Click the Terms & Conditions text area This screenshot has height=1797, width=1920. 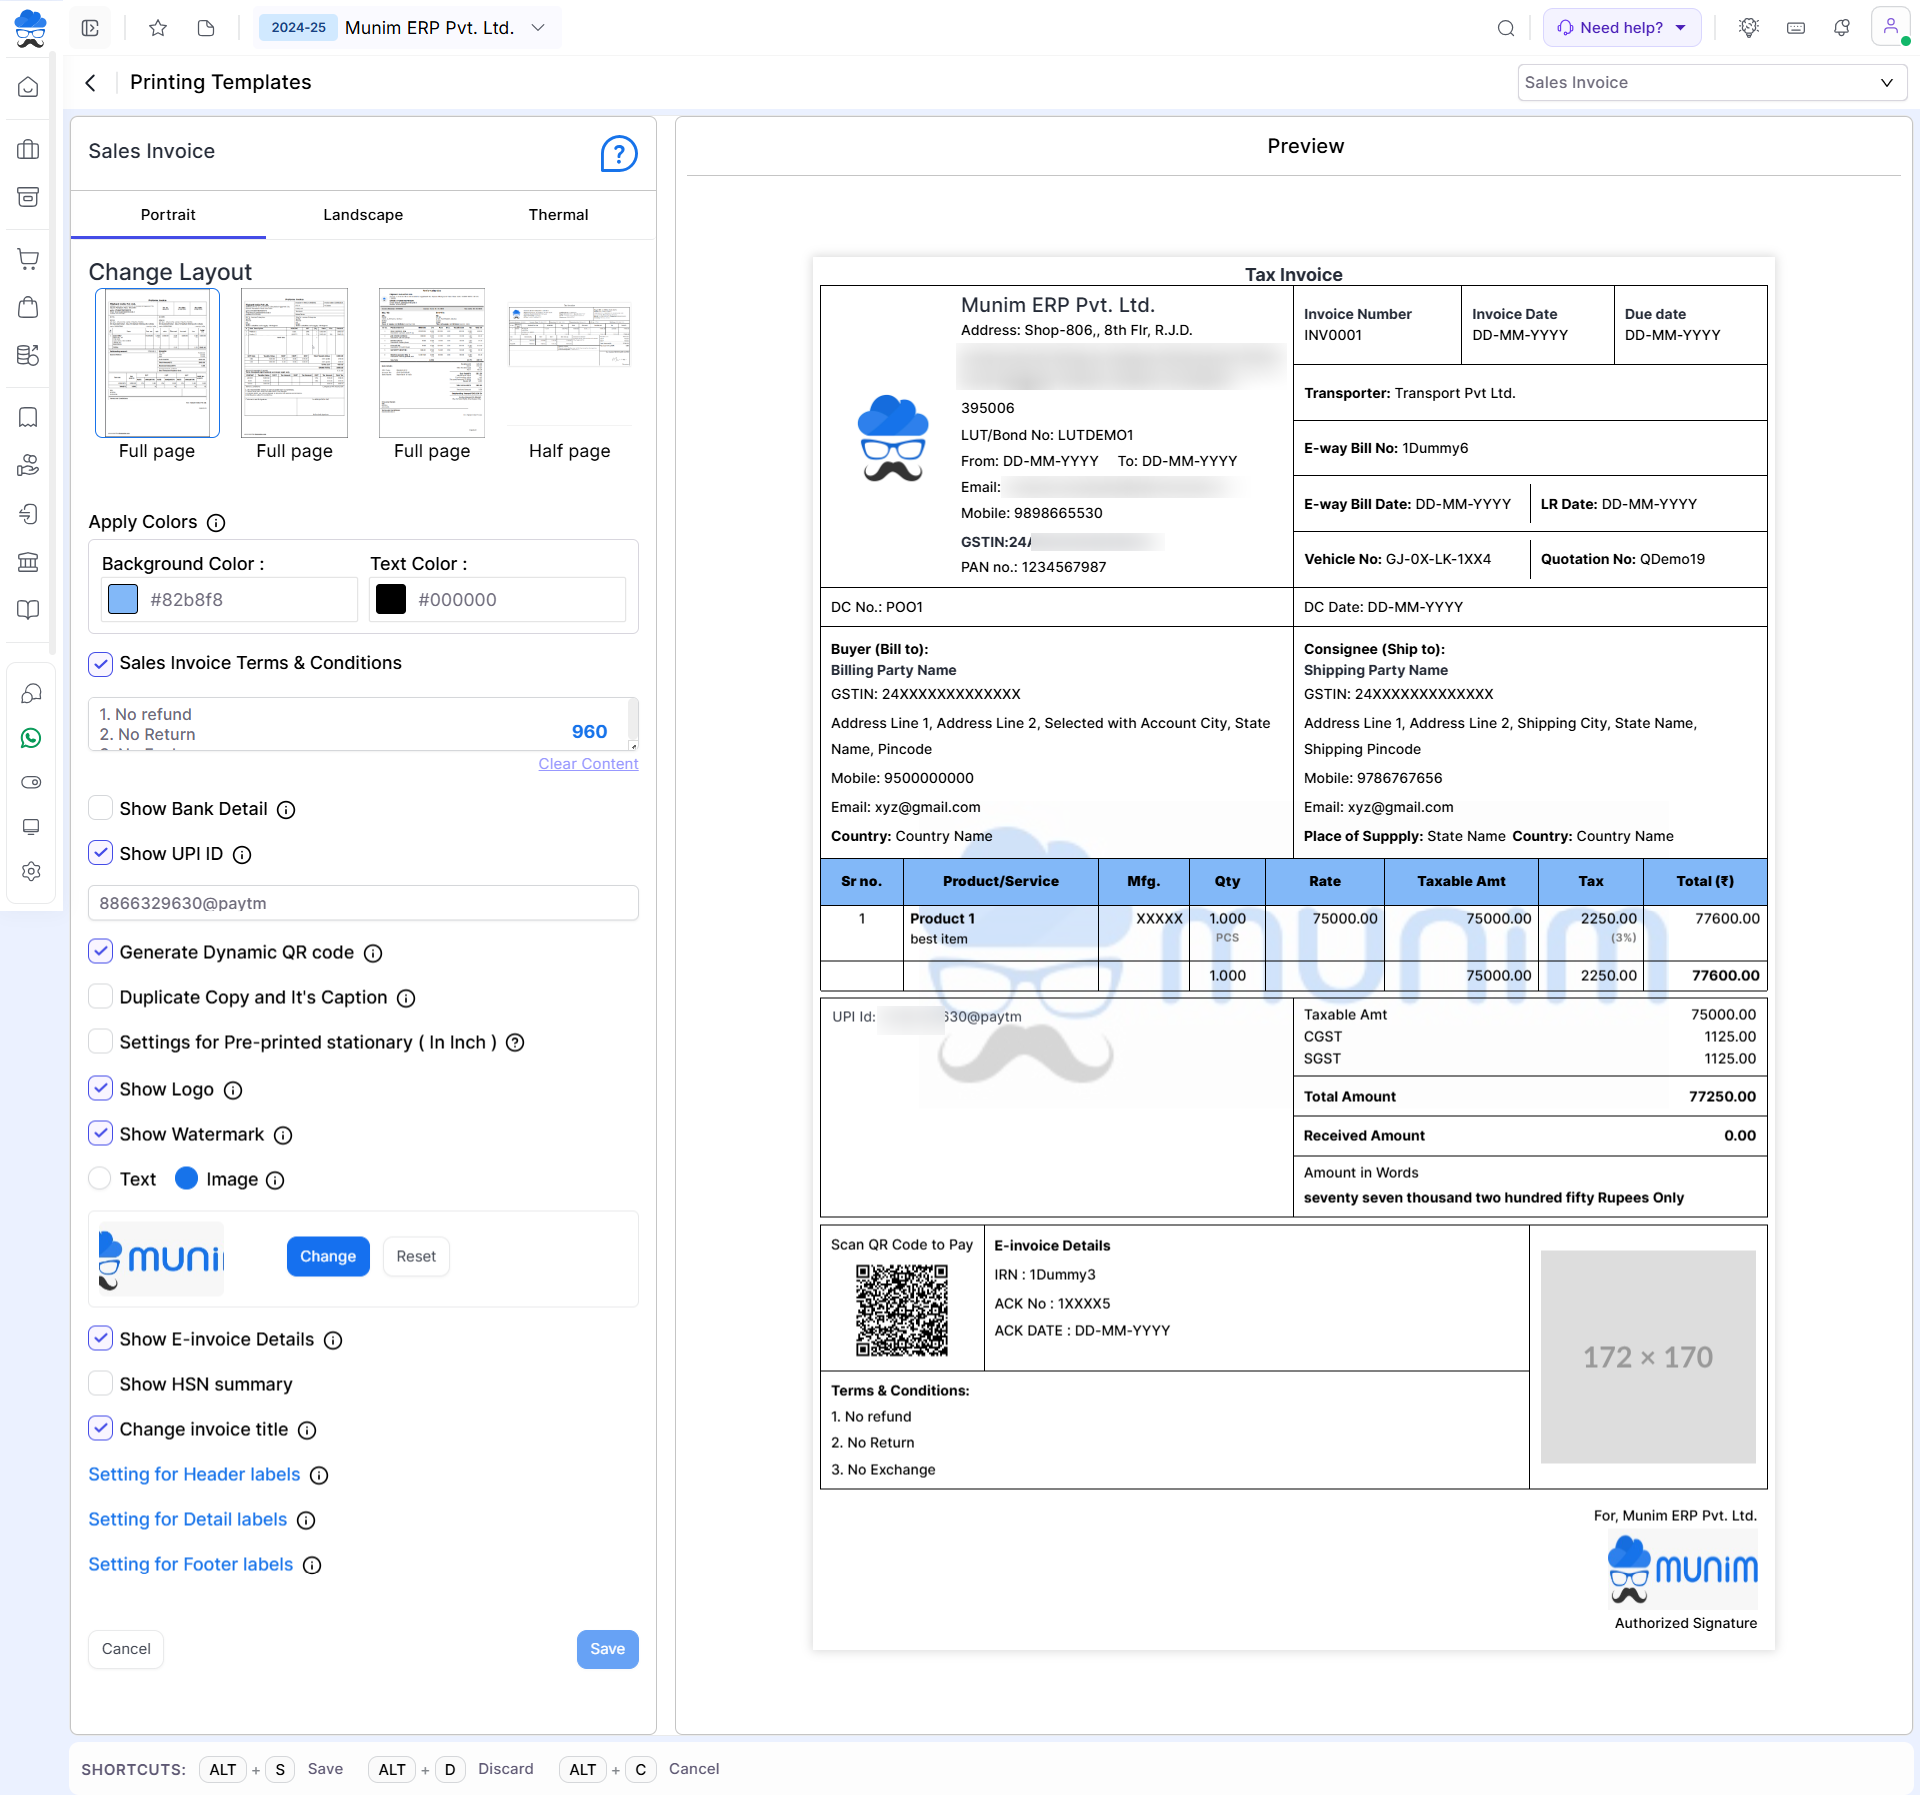(363, 725)
